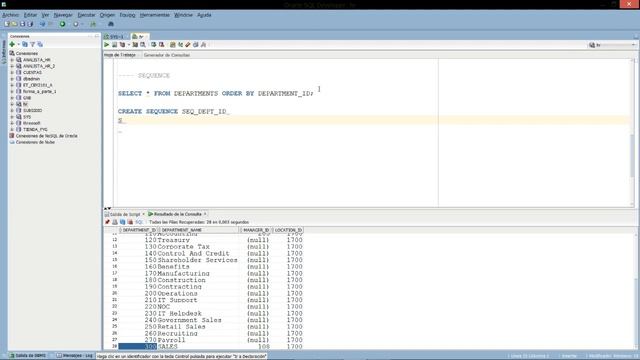This screenshot has height=360, width=640.
Task: Click the eraser clear icon in worksheet toolbar
Action: pyautogui.click(x=188, y=45)
